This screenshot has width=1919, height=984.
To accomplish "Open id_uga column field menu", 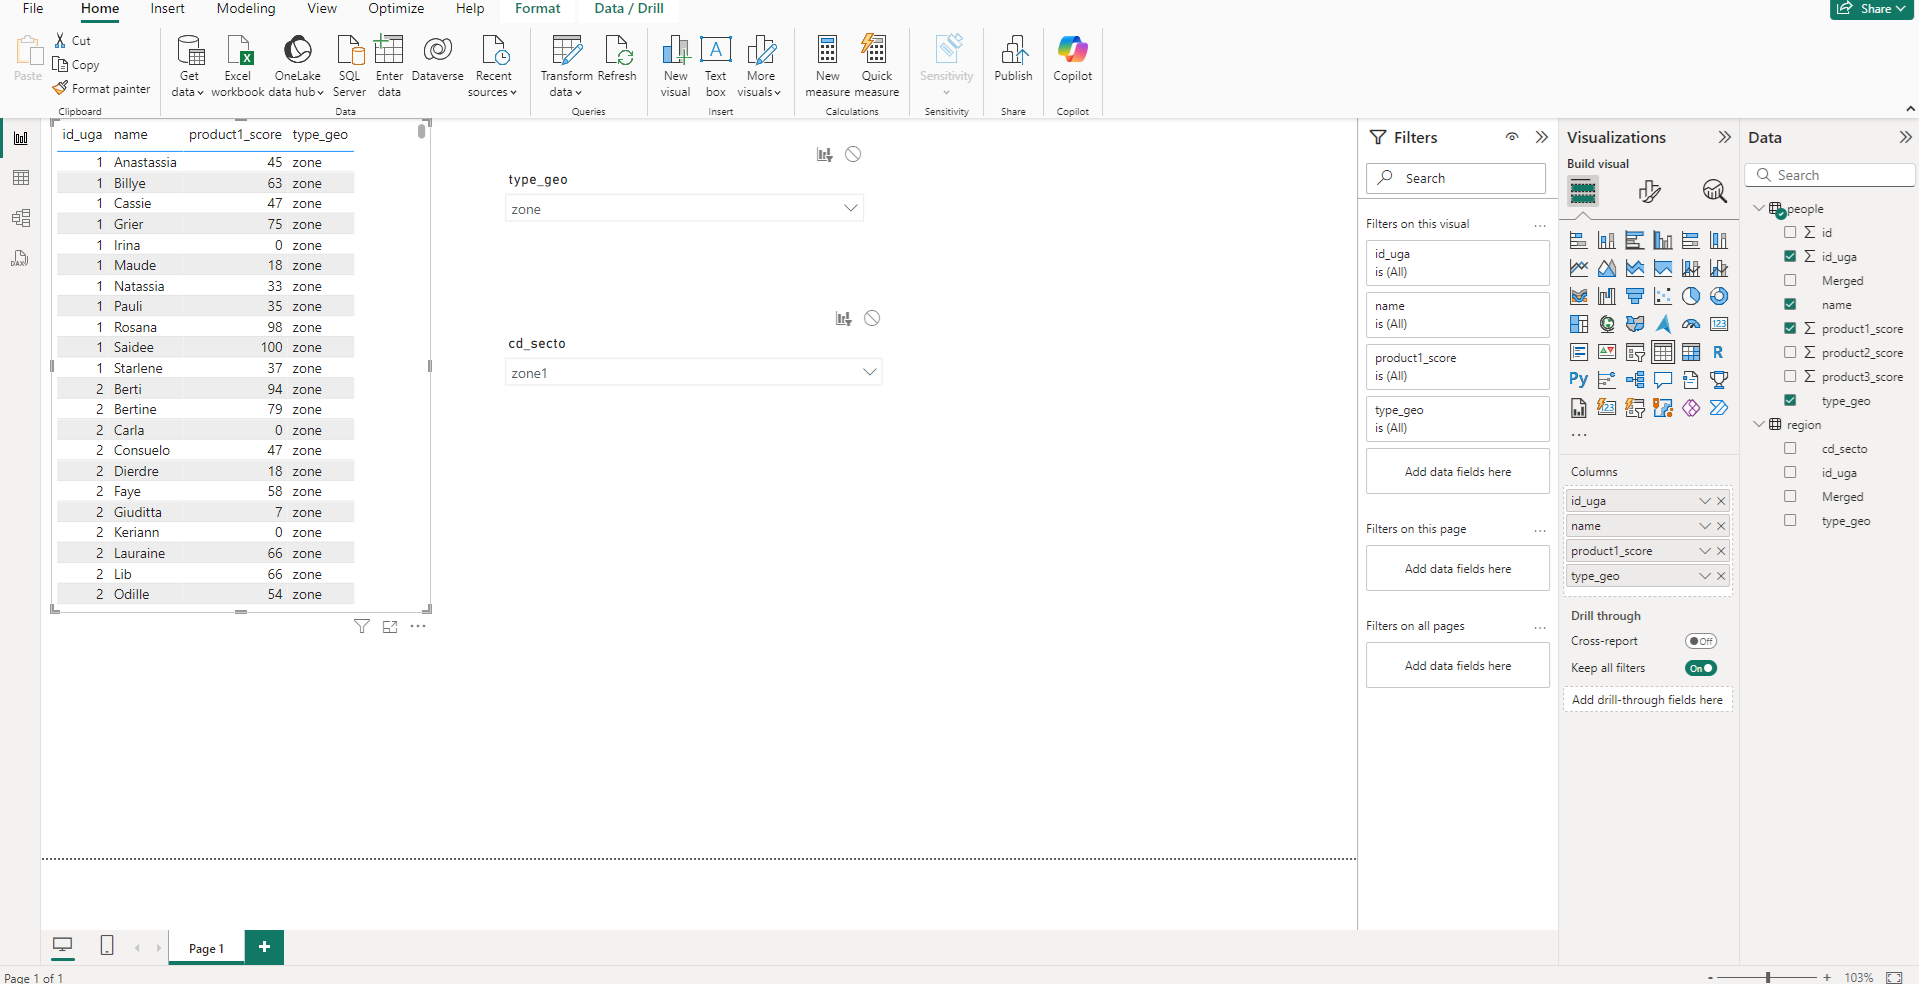I will [1704, 501].
